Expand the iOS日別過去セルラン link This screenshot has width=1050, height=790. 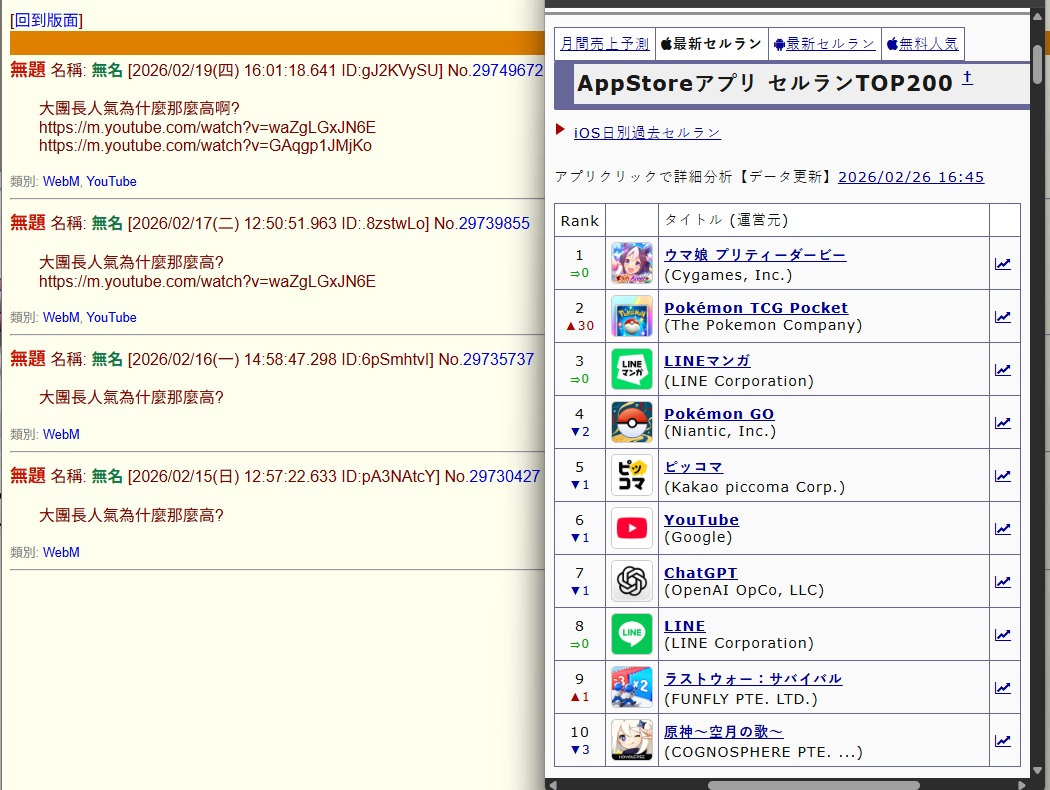[x=647, y=132]
